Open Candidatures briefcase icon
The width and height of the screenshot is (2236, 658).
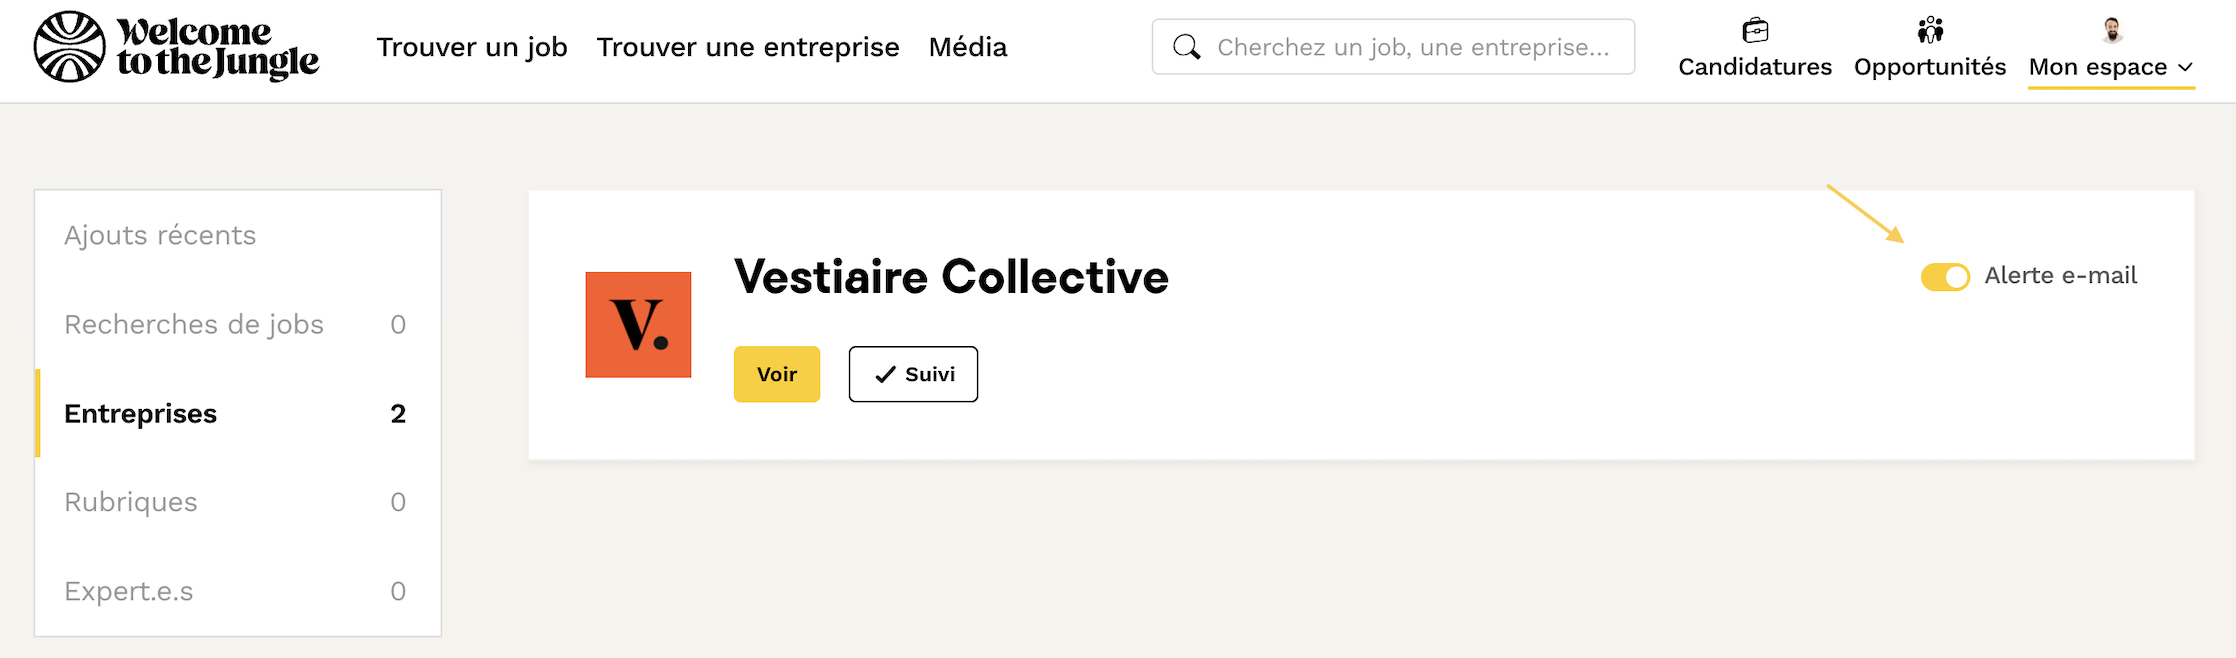pos(1755,31)
